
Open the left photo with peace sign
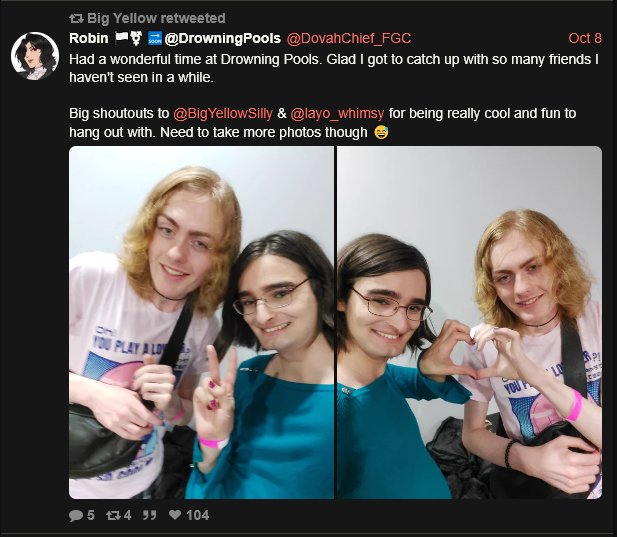click(201, 323)
